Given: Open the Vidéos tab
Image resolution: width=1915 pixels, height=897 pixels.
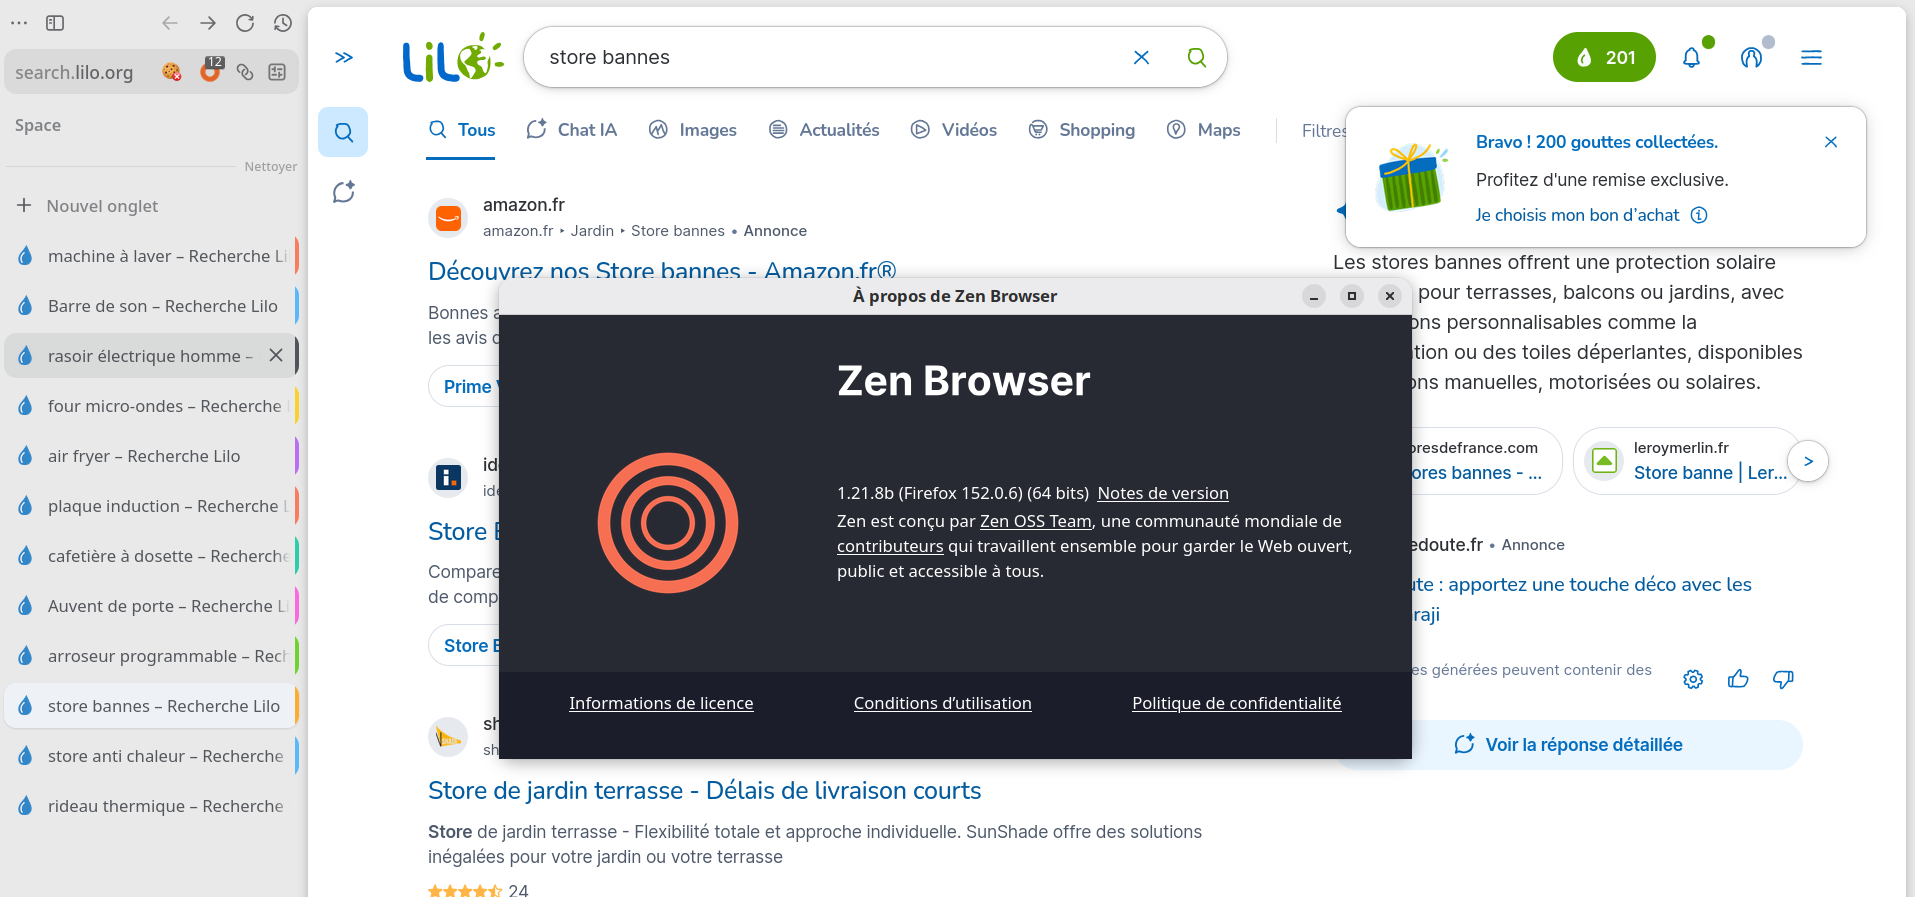Looking at the screenshot, I should (954, 130).
